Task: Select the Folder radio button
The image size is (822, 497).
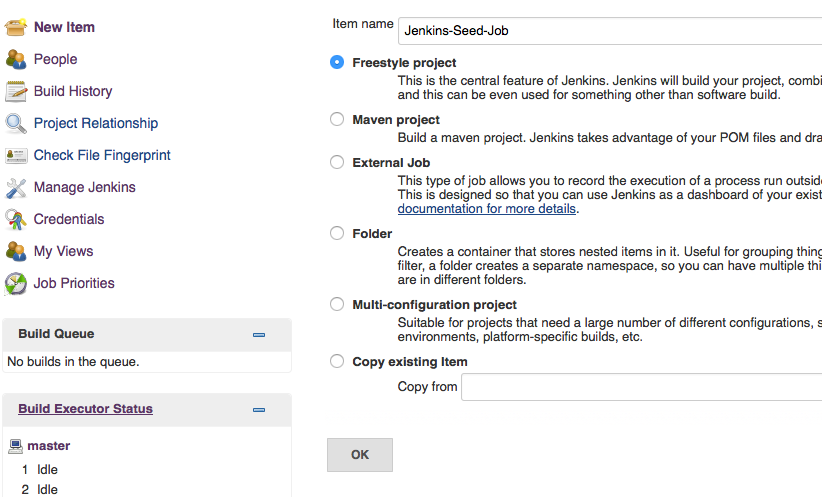Action: coord(337,233)
